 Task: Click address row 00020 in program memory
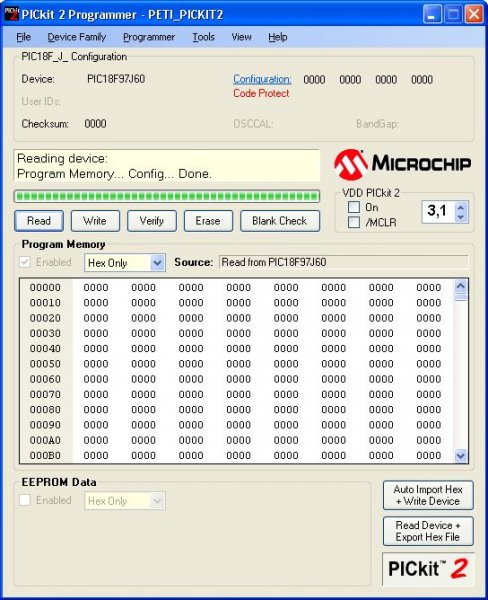[x=45, y=318]
